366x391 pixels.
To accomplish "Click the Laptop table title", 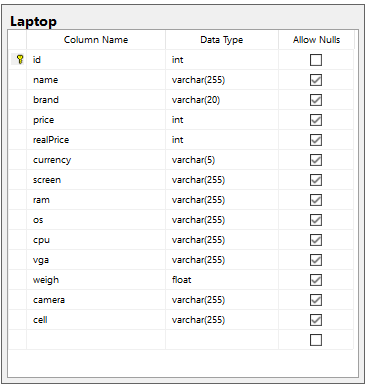I will coord(33,21).
